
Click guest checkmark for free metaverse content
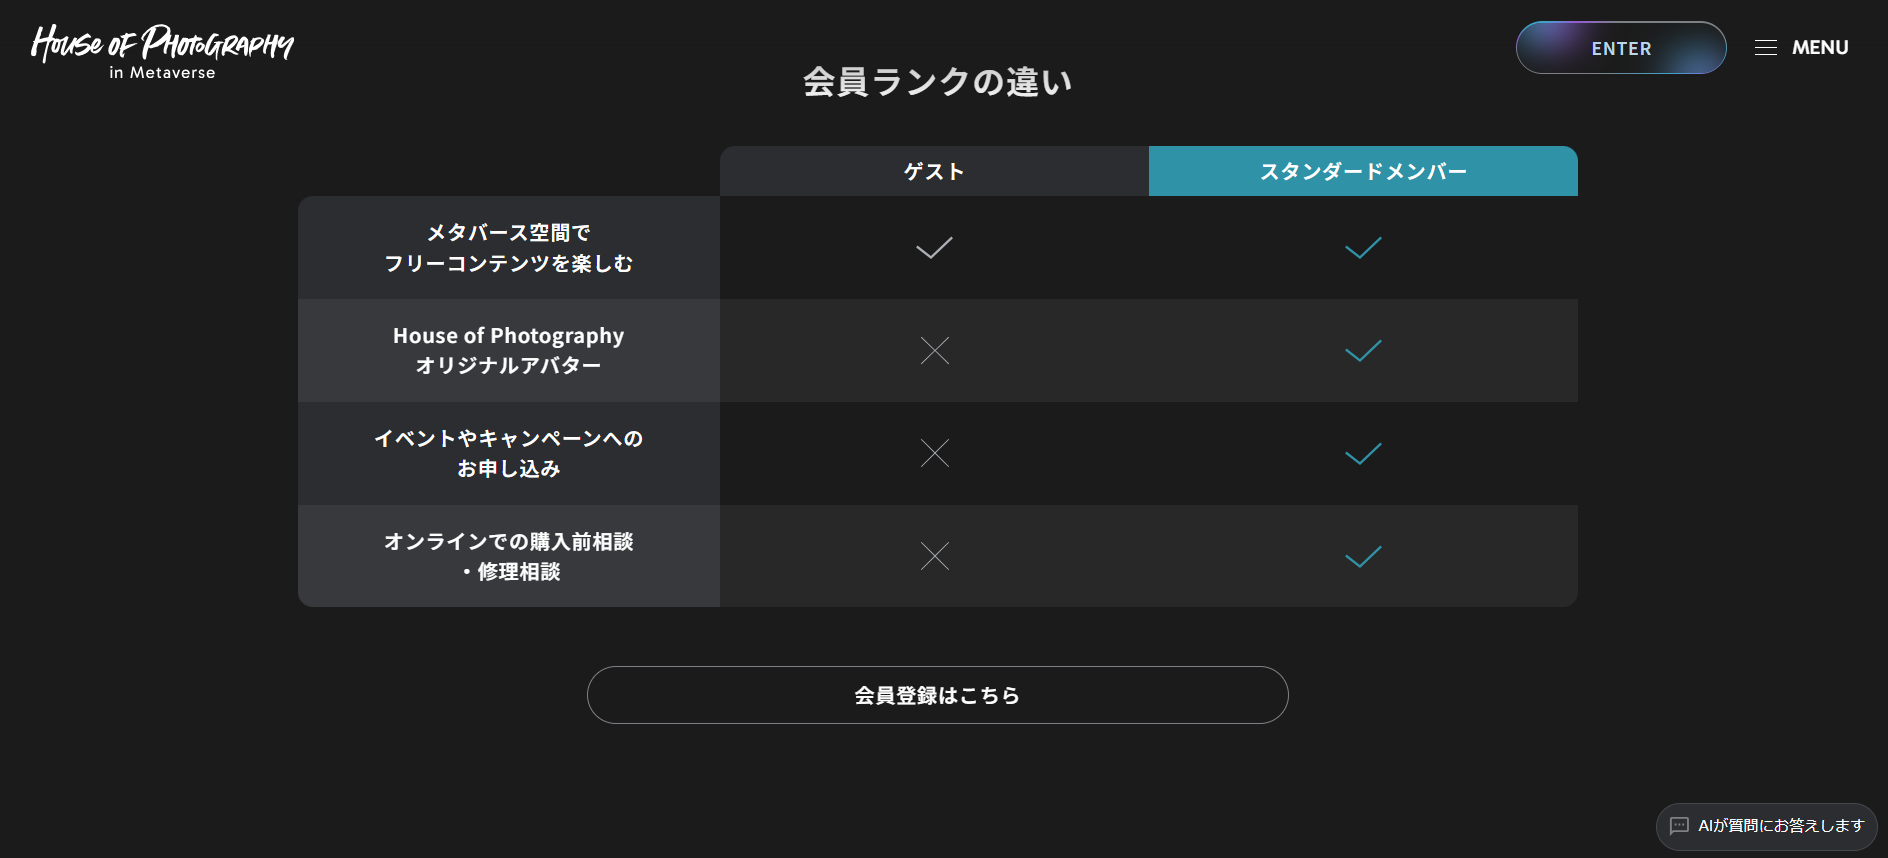click(934, 247)
